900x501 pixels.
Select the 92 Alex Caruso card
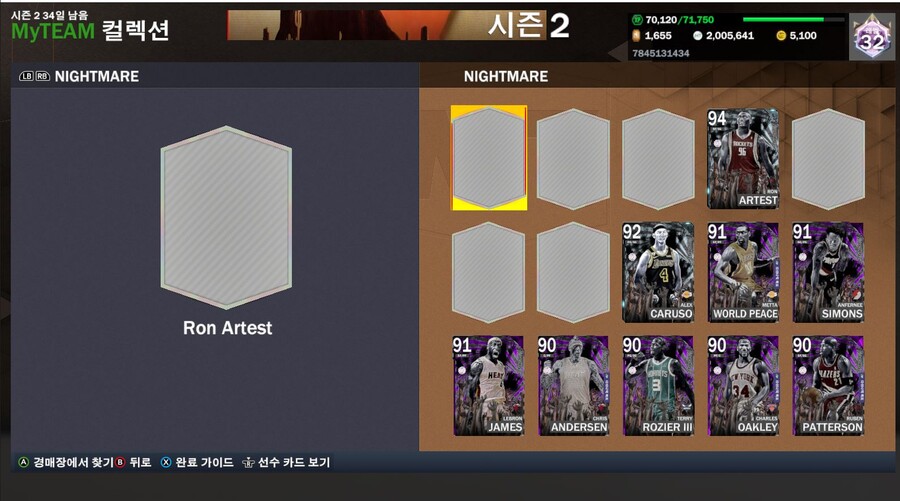coord(658,272)
